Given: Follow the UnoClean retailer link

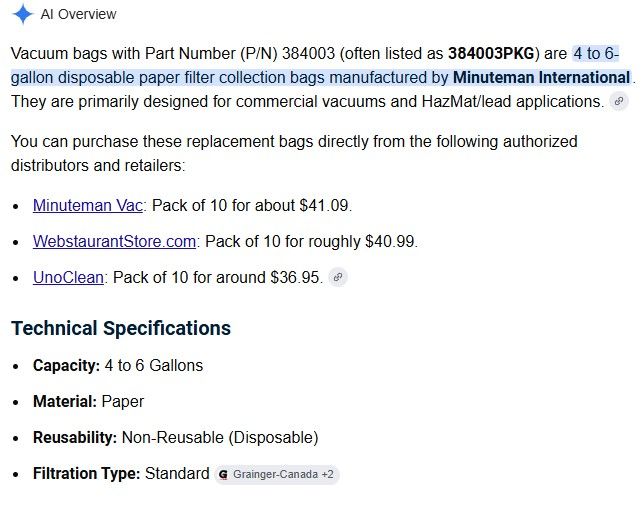Looking at the screenshot, I should coord(68,277).
